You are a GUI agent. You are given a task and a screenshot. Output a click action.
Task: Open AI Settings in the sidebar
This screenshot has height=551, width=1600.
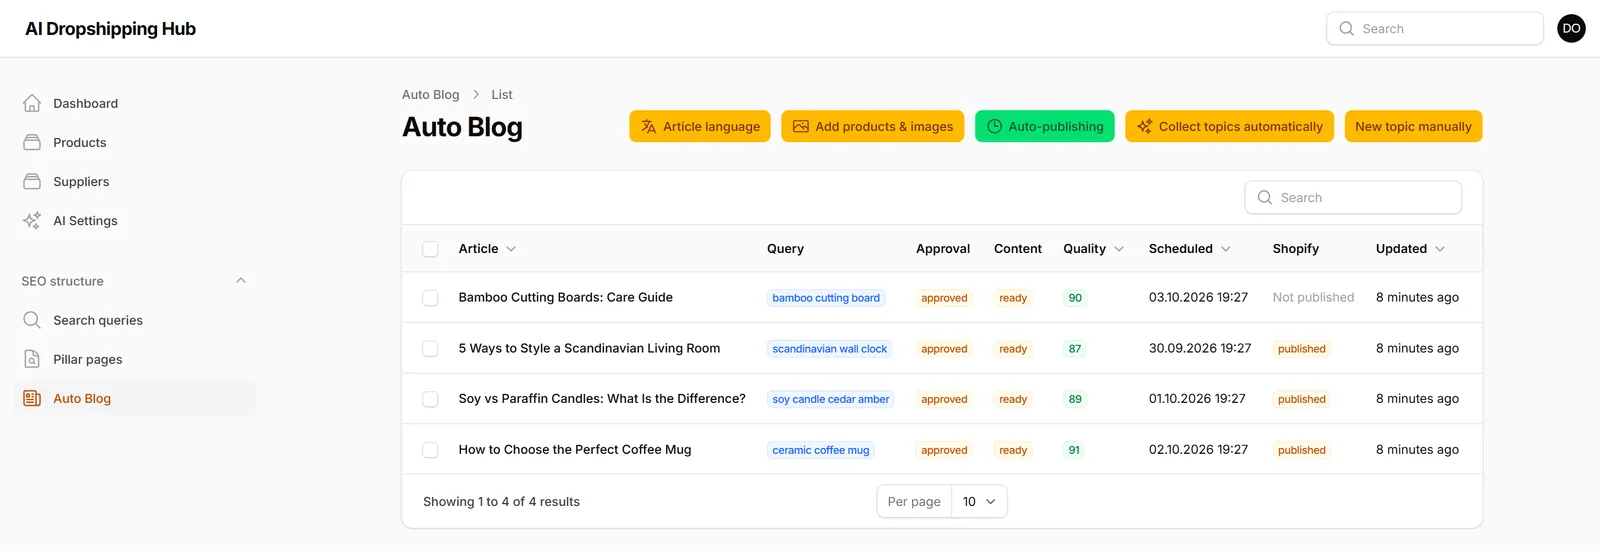coord(135,220)
